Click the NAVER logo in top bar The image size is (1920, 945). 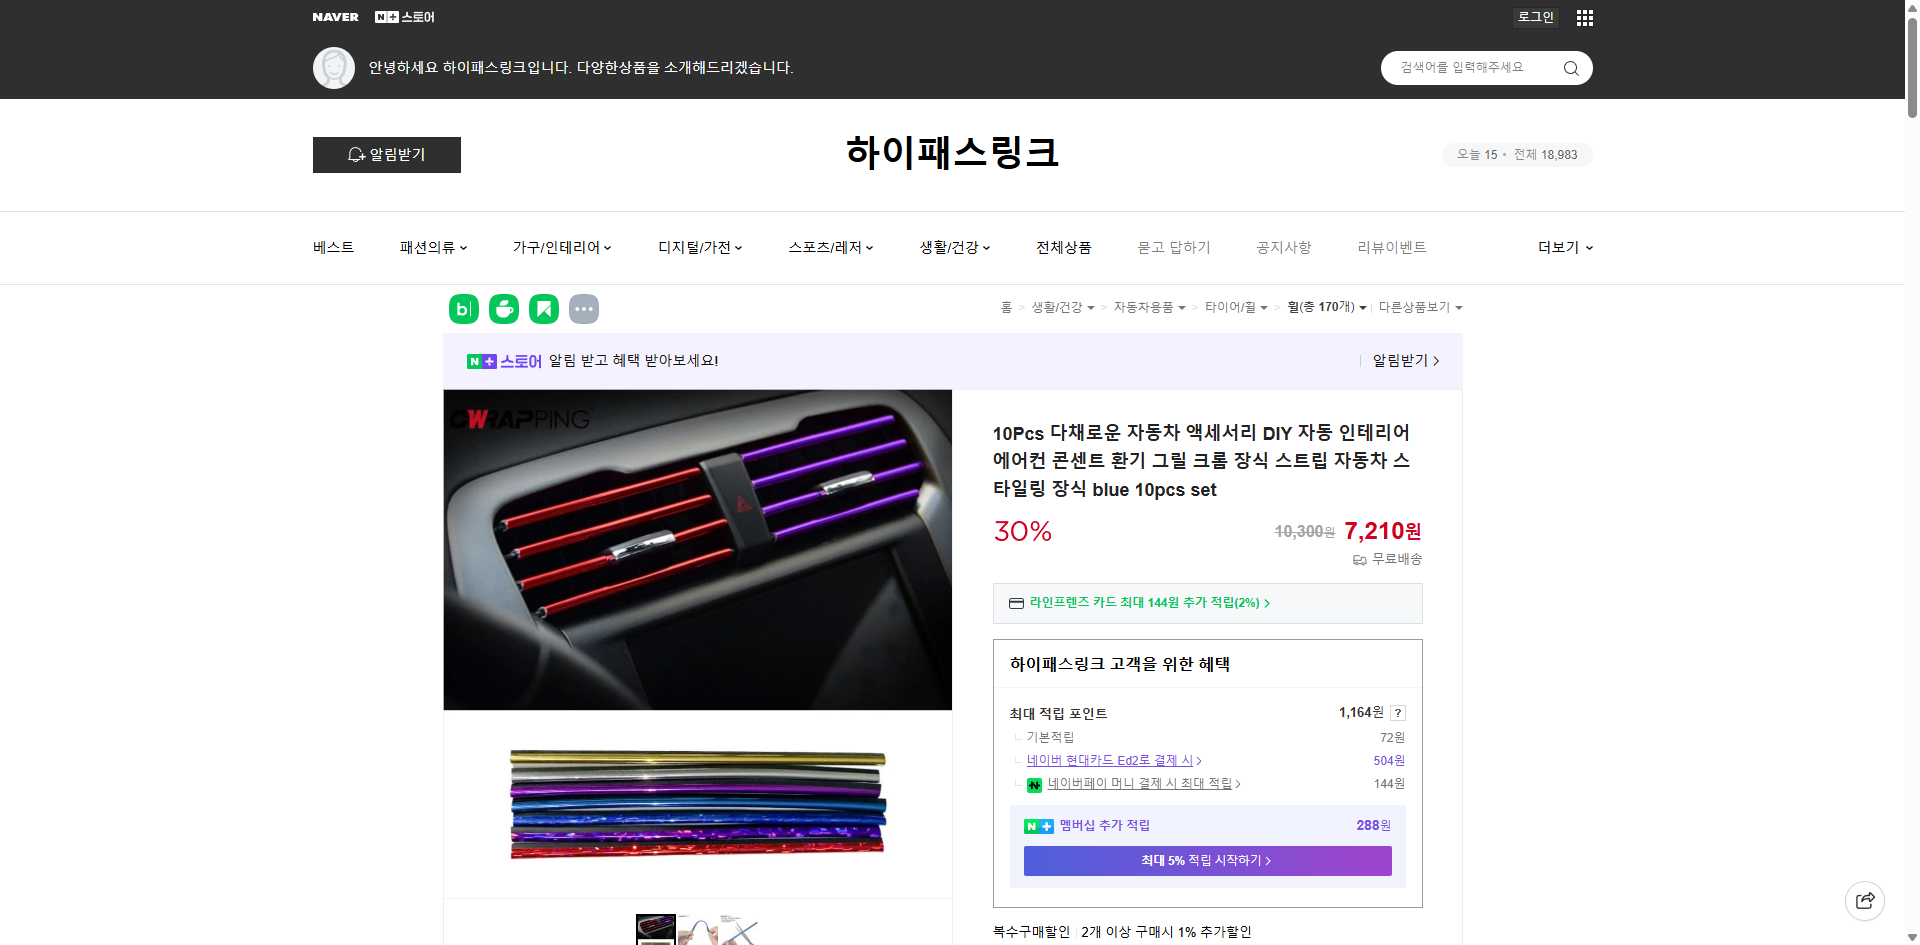click(x=335, y=17)
